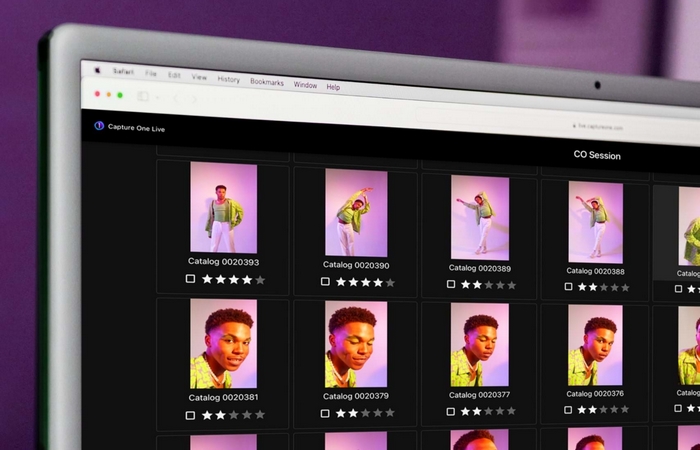Open the Edit menu

coord(174,75)
